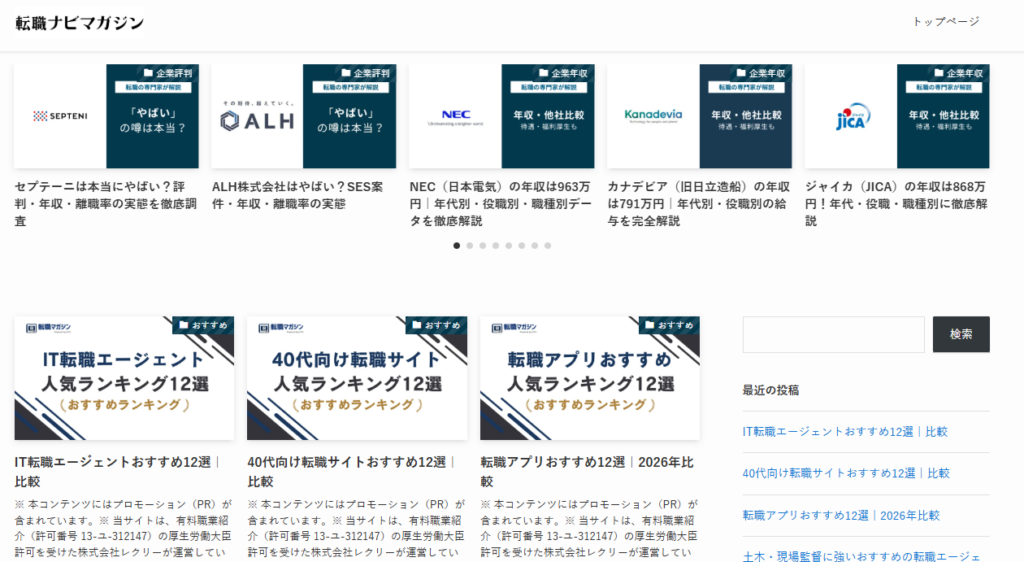The width and height of the screenshot is (1024, 562).
Task: Select sixth carousel pagination dot
Action: pos(522,245)
